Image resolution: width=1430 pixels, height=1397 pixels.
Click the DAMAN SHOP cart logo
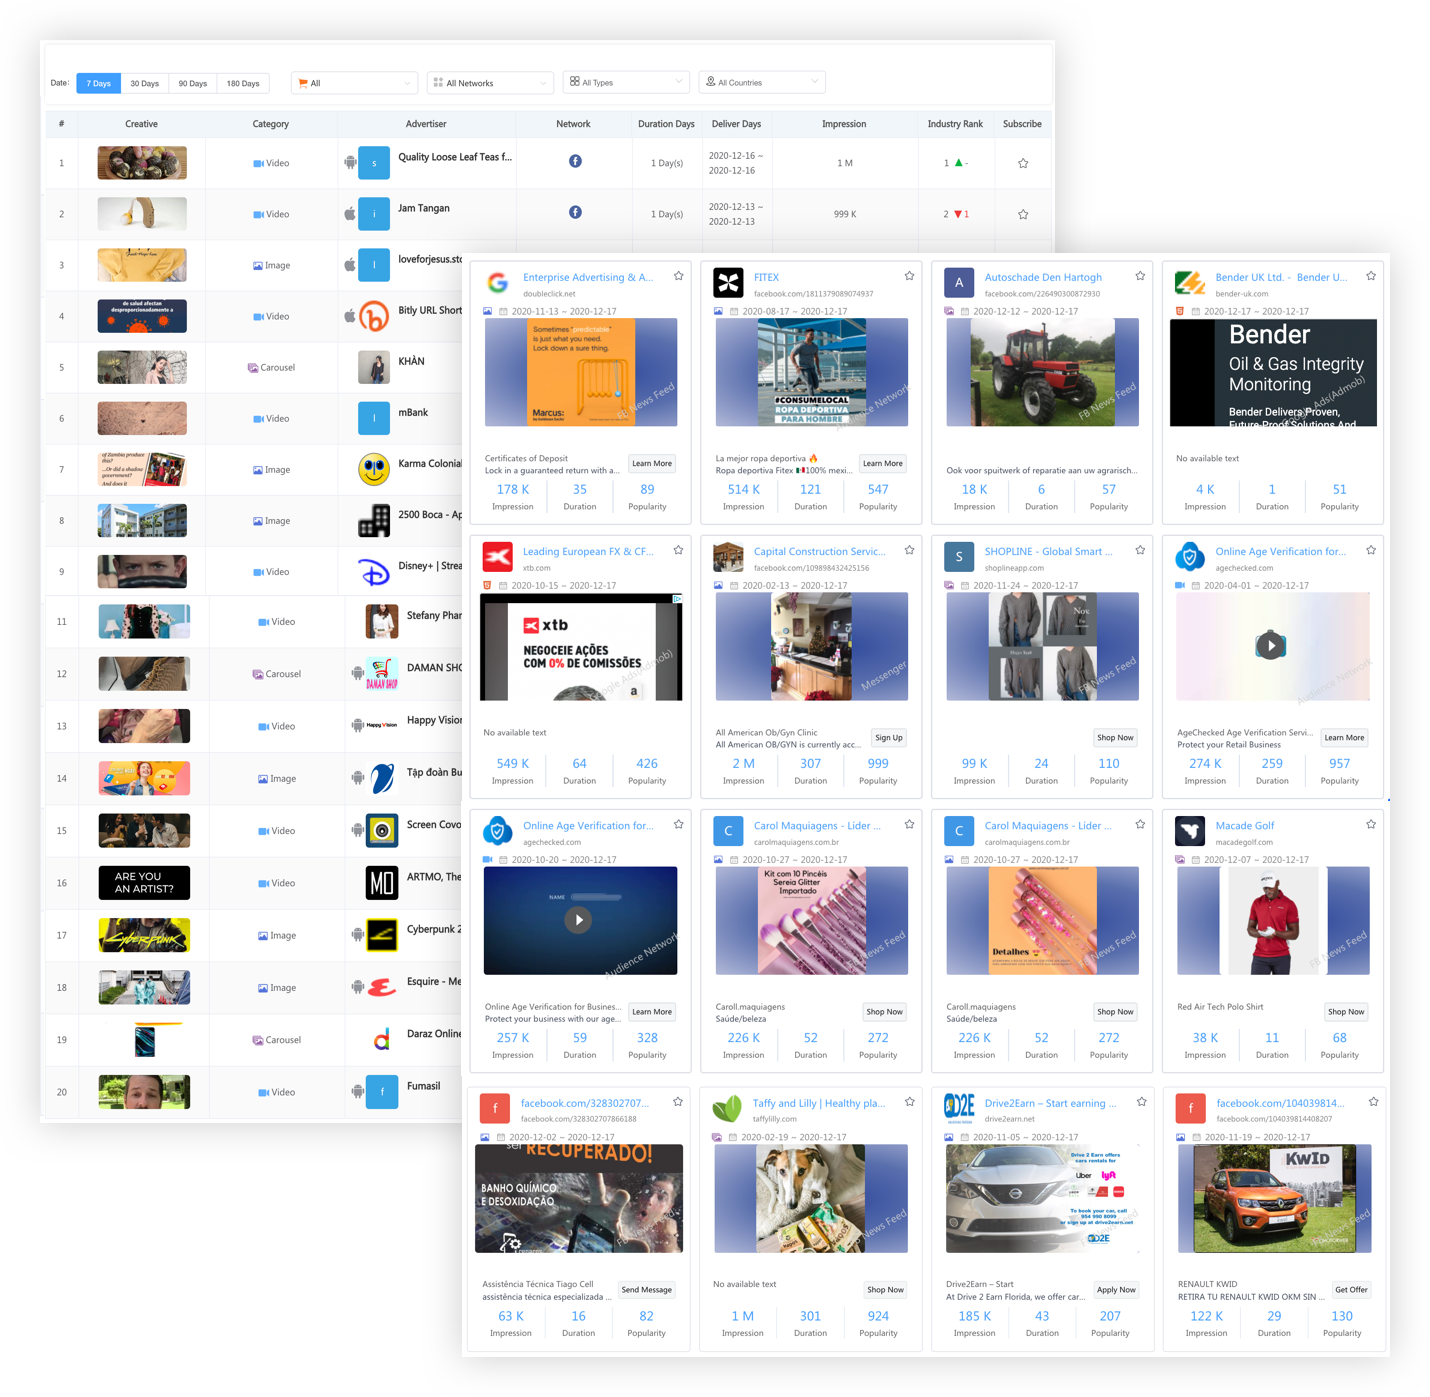(382, 673)
